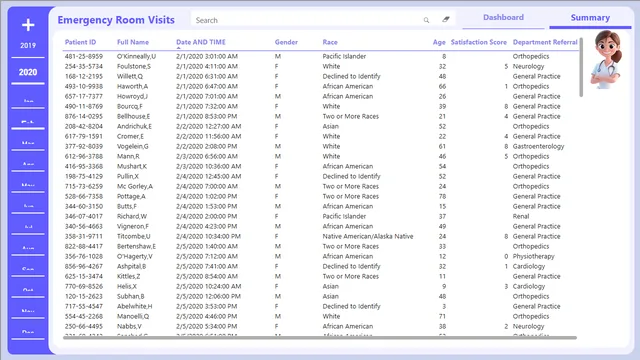
Task: Select the name Andrichuk,E
Action: coord(134,126)
